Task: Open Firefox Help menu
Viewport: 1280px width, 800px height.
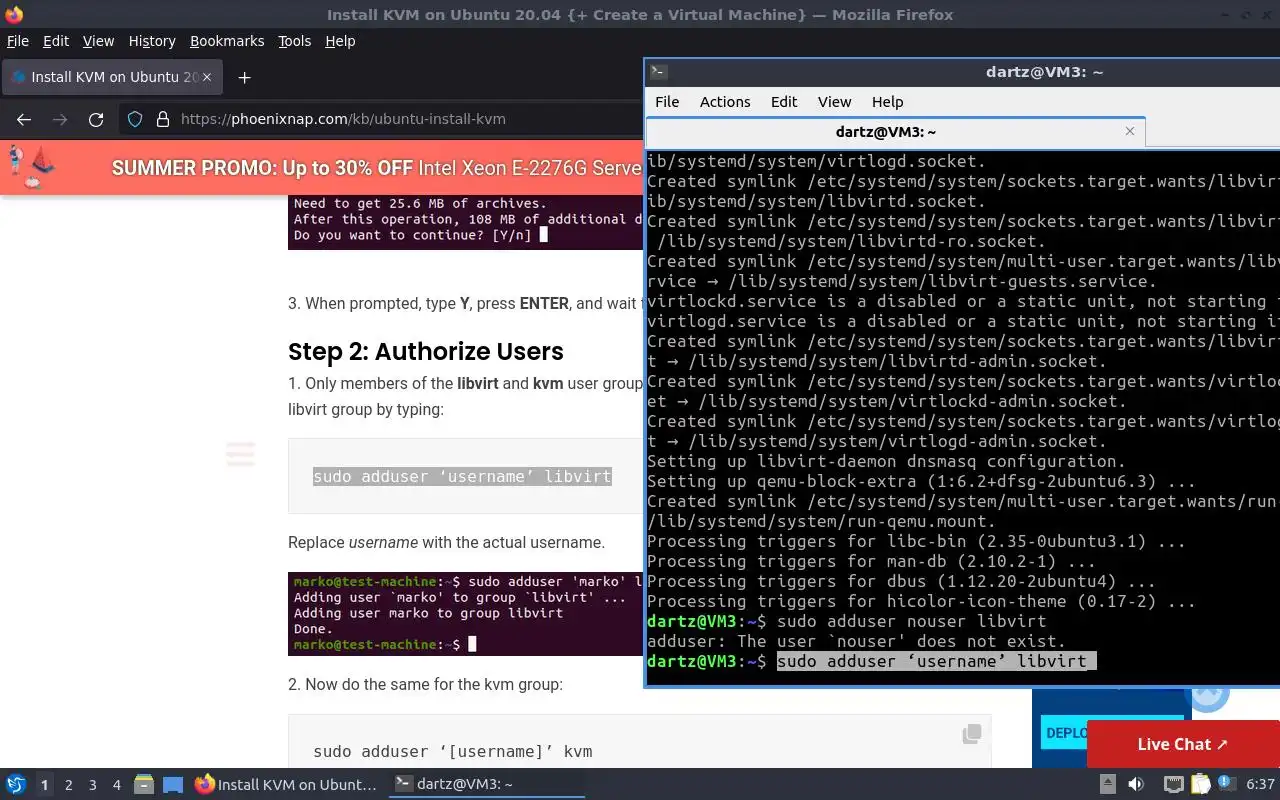Action: pos(340,41)
